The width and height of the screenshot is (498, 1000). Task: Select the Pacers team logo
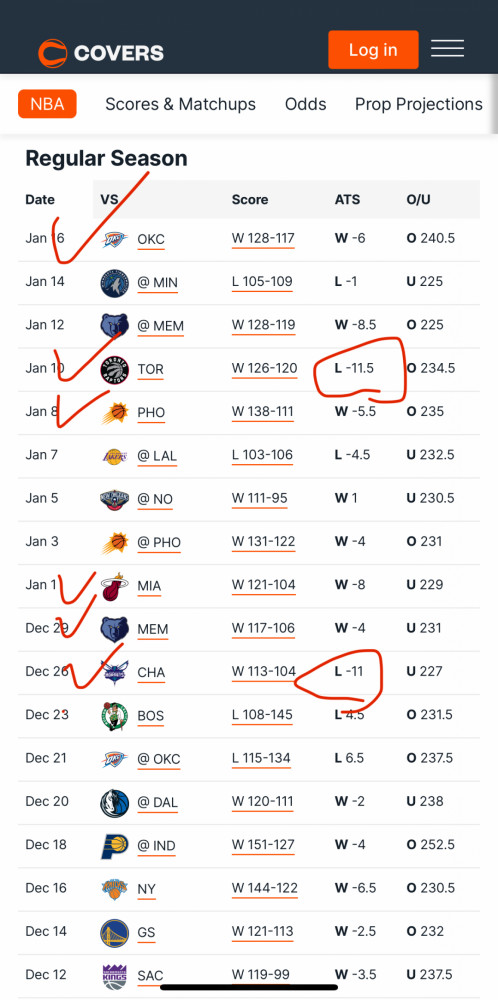115,846
